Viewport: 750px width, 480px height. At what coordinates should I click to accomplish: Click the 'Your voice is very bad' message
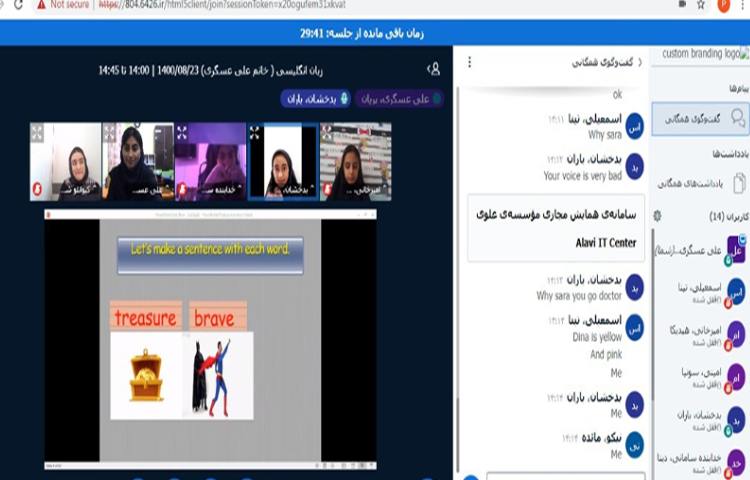click(582, 176)
